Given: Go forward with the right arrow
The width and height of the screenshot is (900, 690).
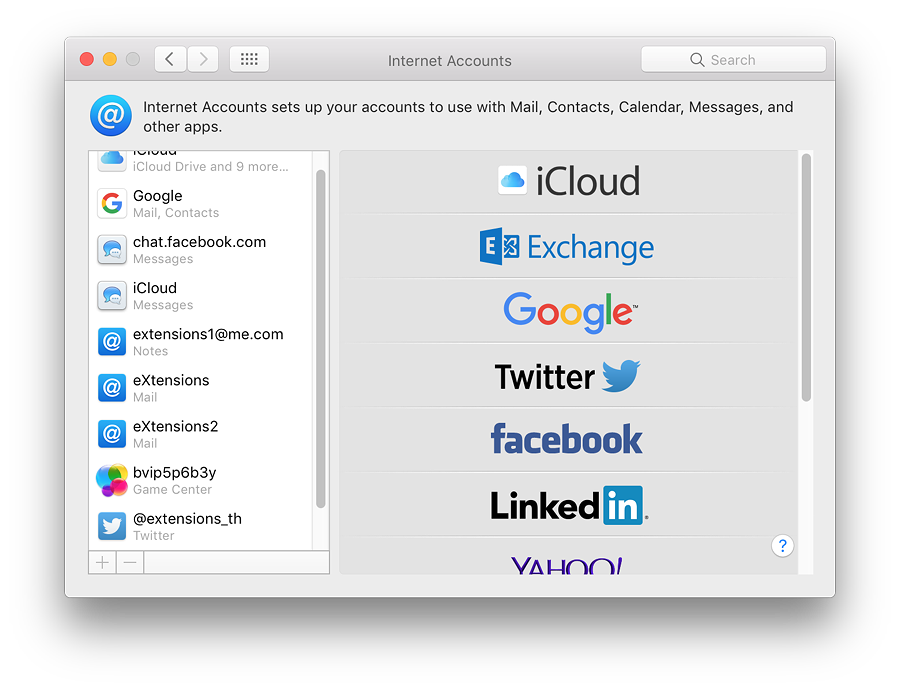Looking at the screenshot, I should (203, 59).
